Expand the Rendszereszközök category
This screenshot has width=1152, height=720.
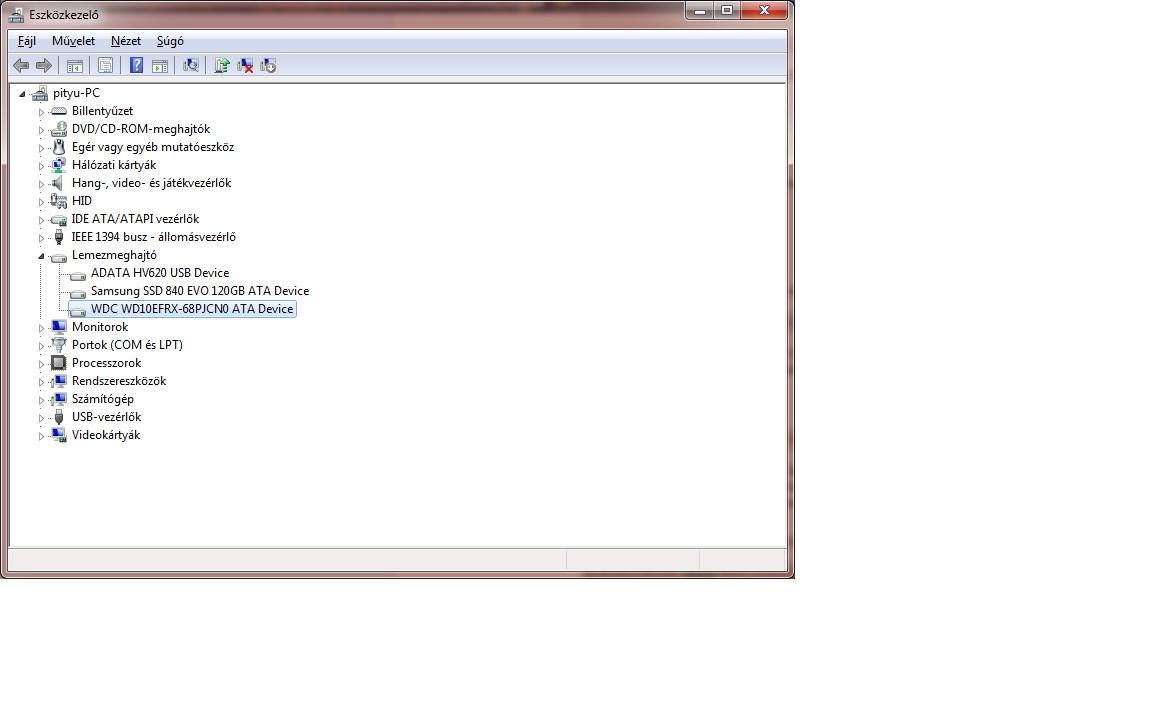pyautogui.click(x=41, y=382)
